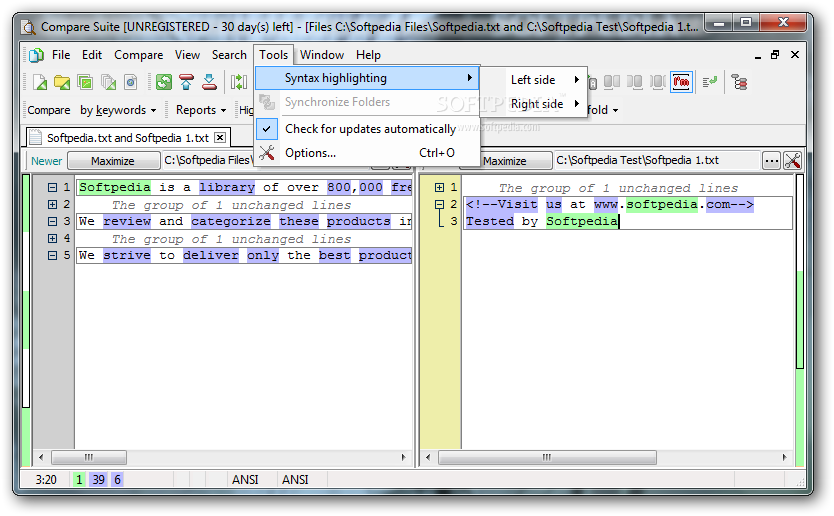This screenshot has width=834, height=516.
Task: Expand the unchanged group at left line 2
Action: click(52, 204)
